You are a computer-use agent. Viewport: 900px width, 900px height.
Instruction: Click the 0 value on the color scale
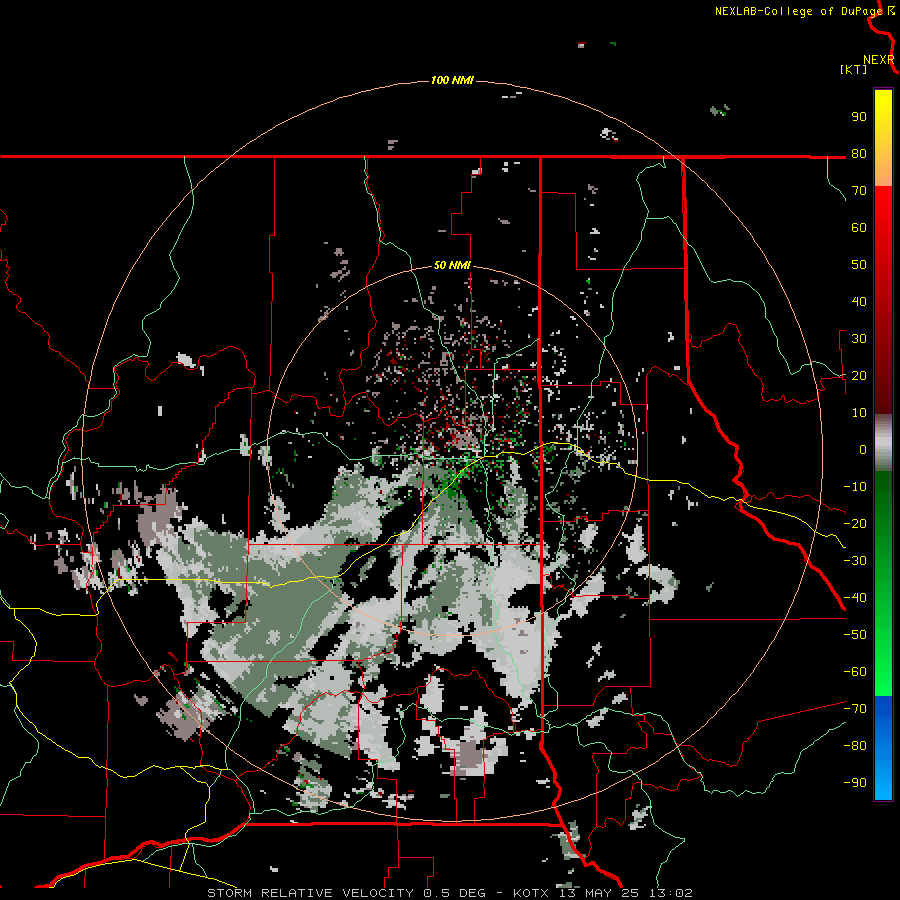[863, 450]
